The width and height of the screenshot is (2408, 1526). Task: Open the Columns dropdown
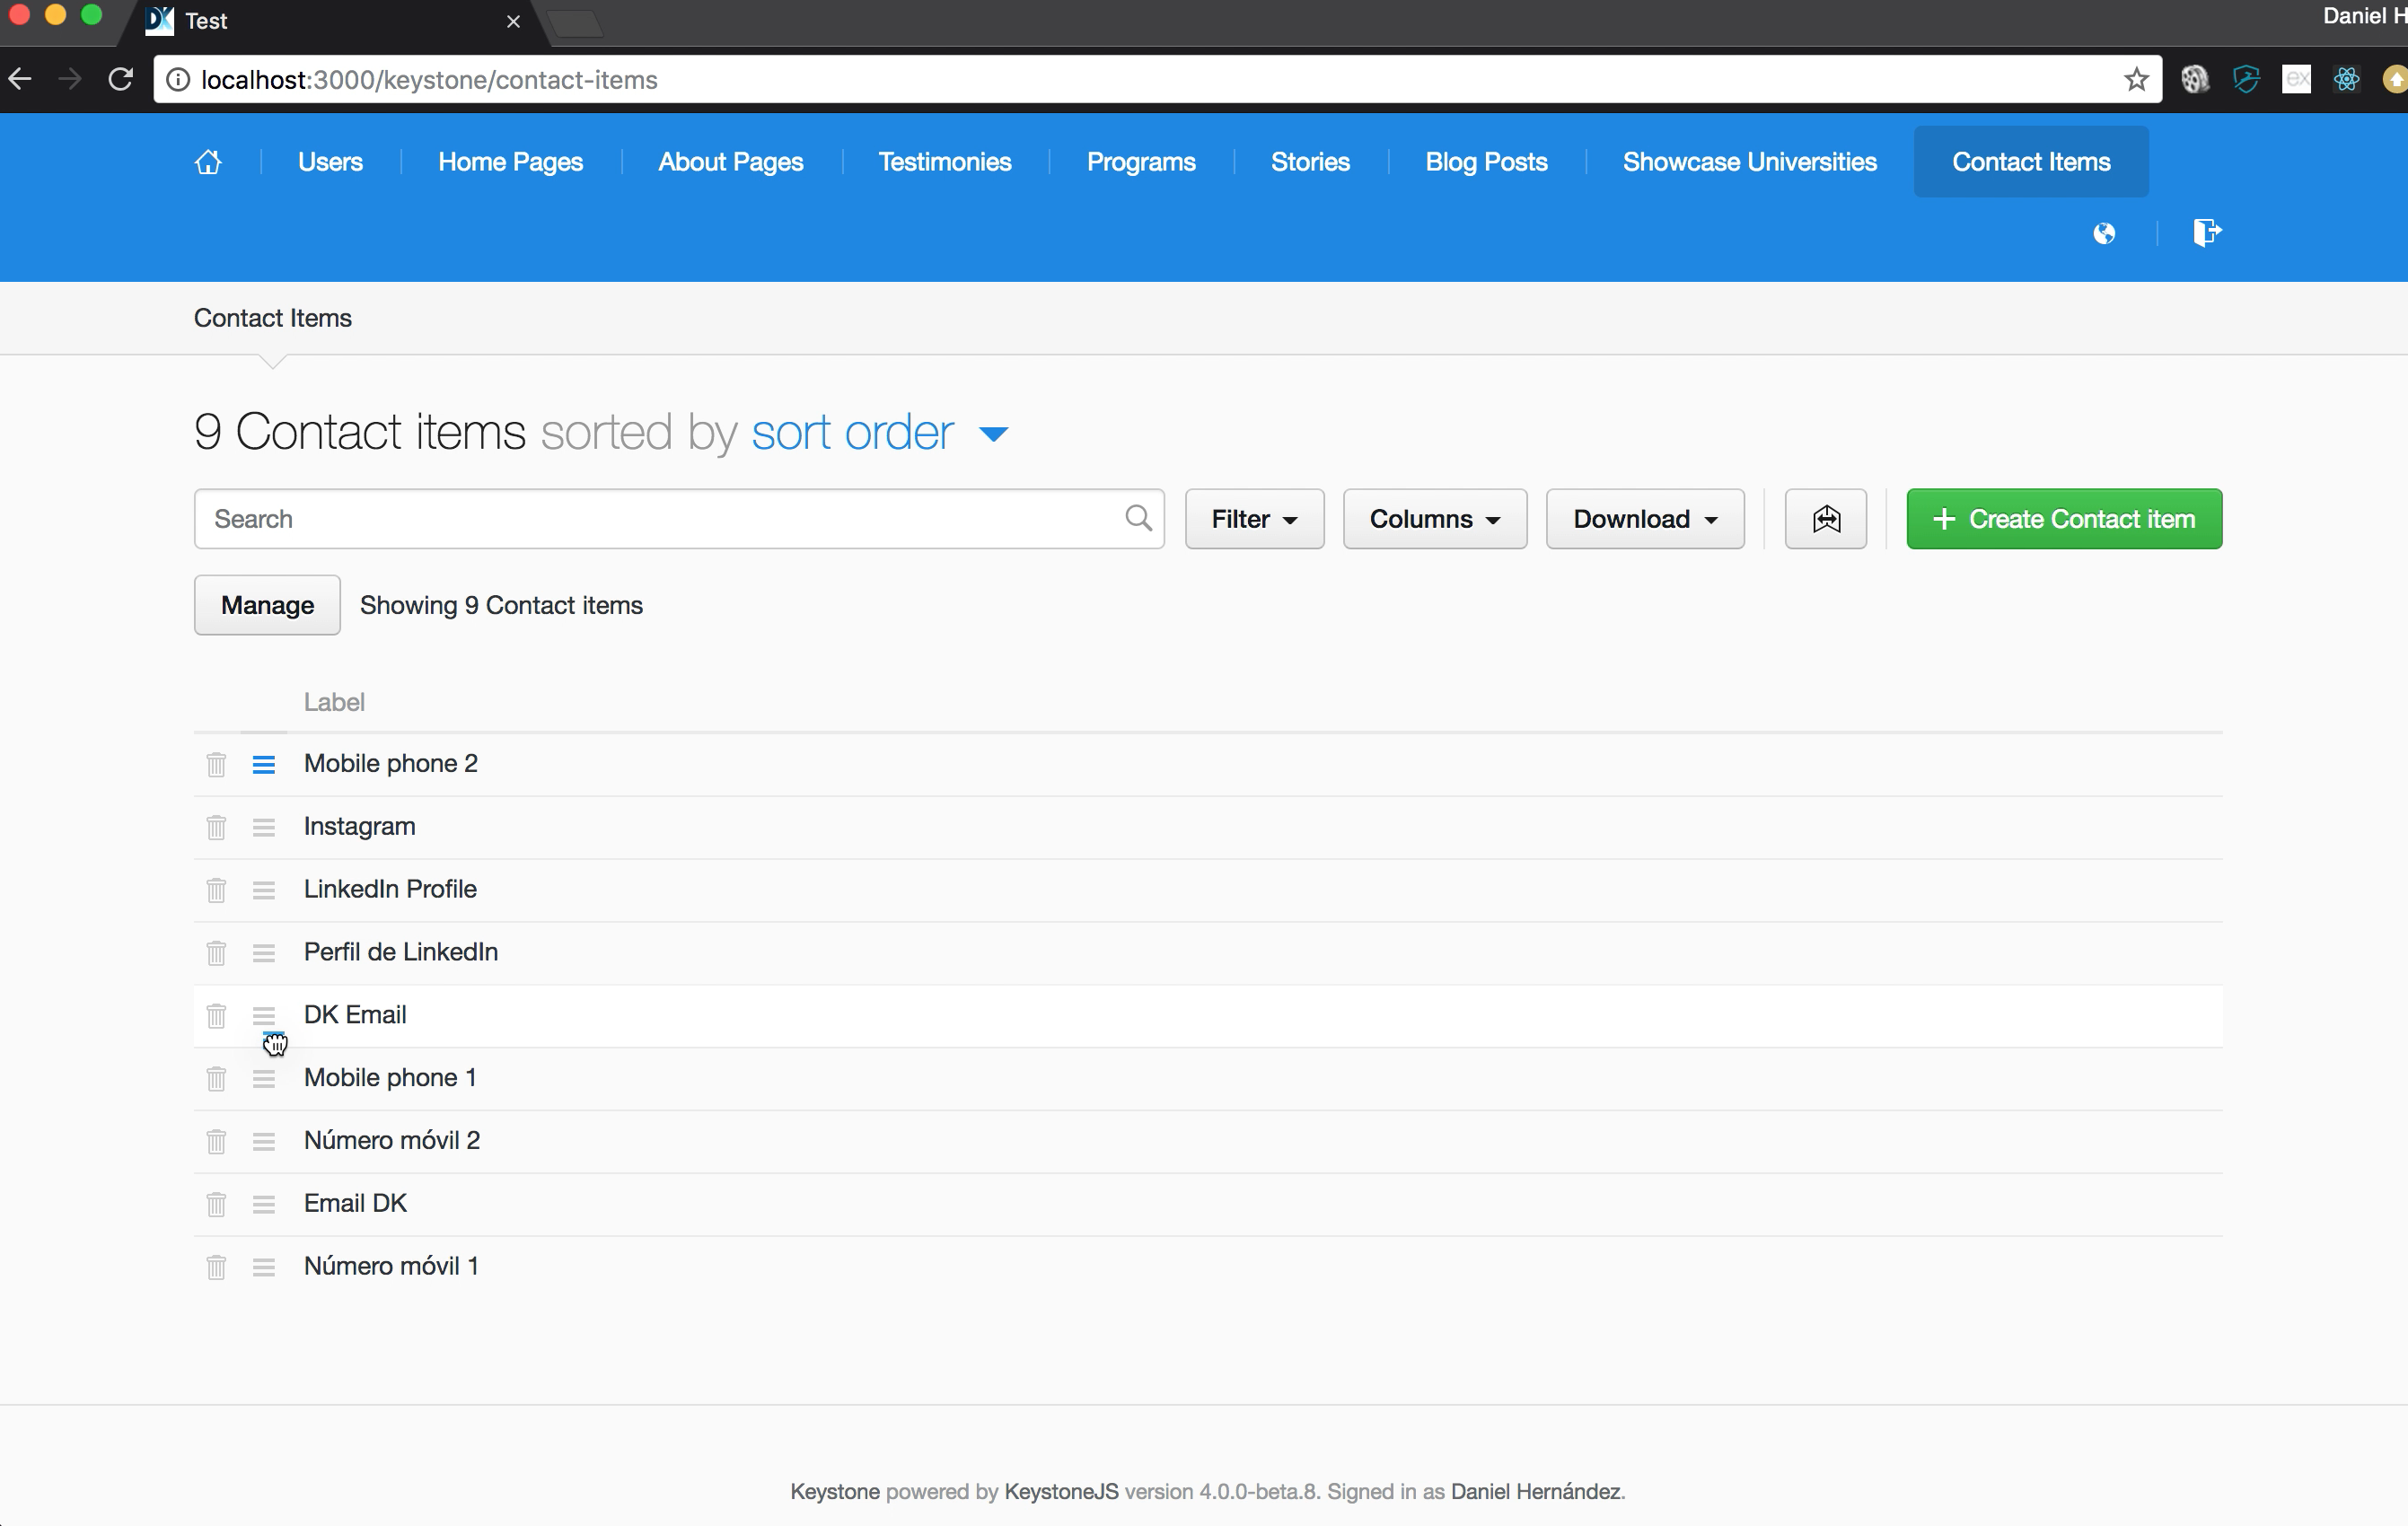[1434, 519]
